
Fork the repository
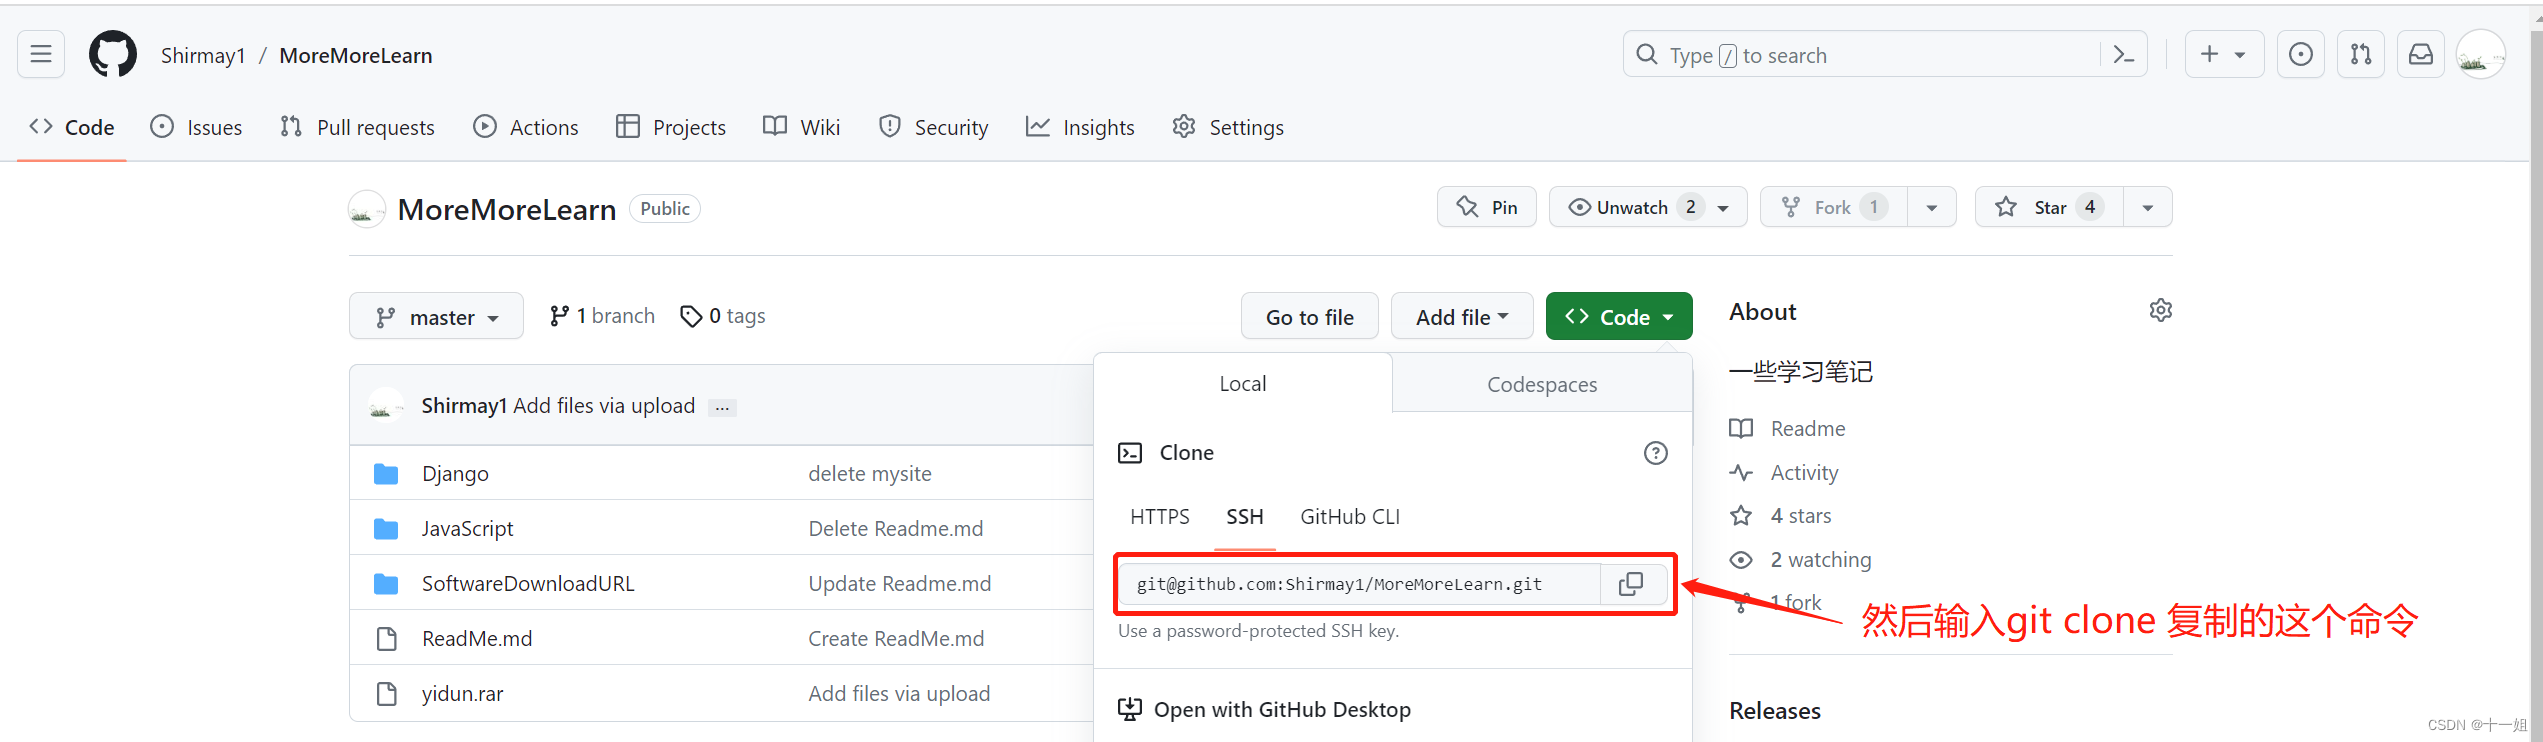click(x=1833, y=207)
